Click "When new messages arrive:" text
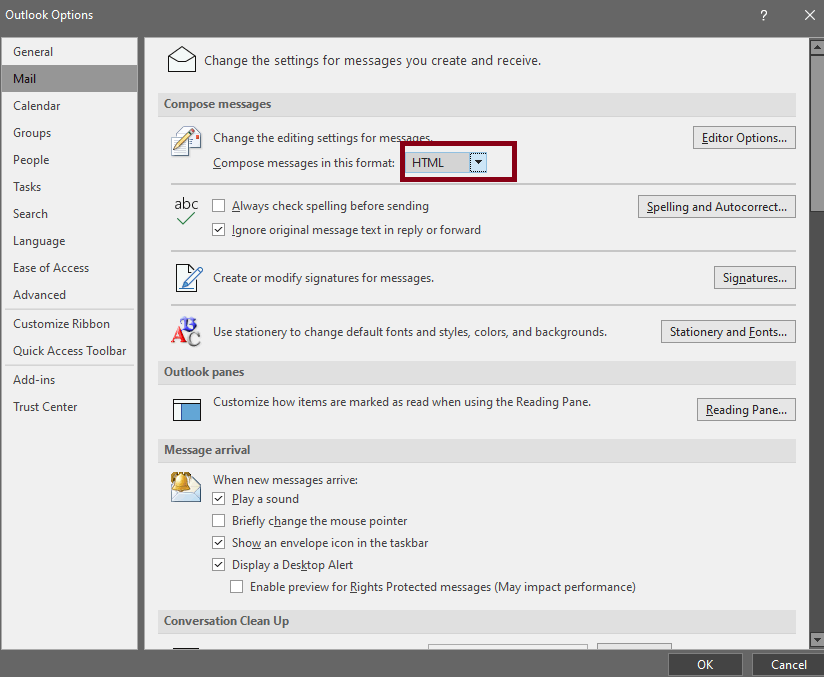The image size is (824, 677). [285, 480]
